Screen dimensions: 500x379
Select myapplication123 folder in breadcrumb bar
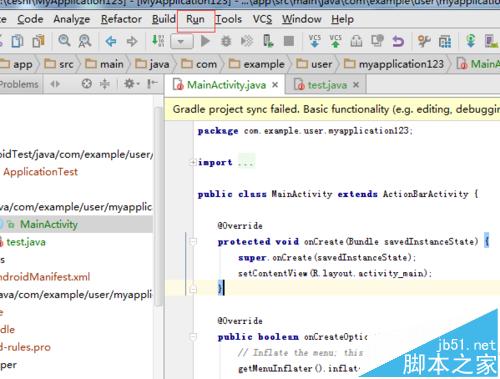394,64
